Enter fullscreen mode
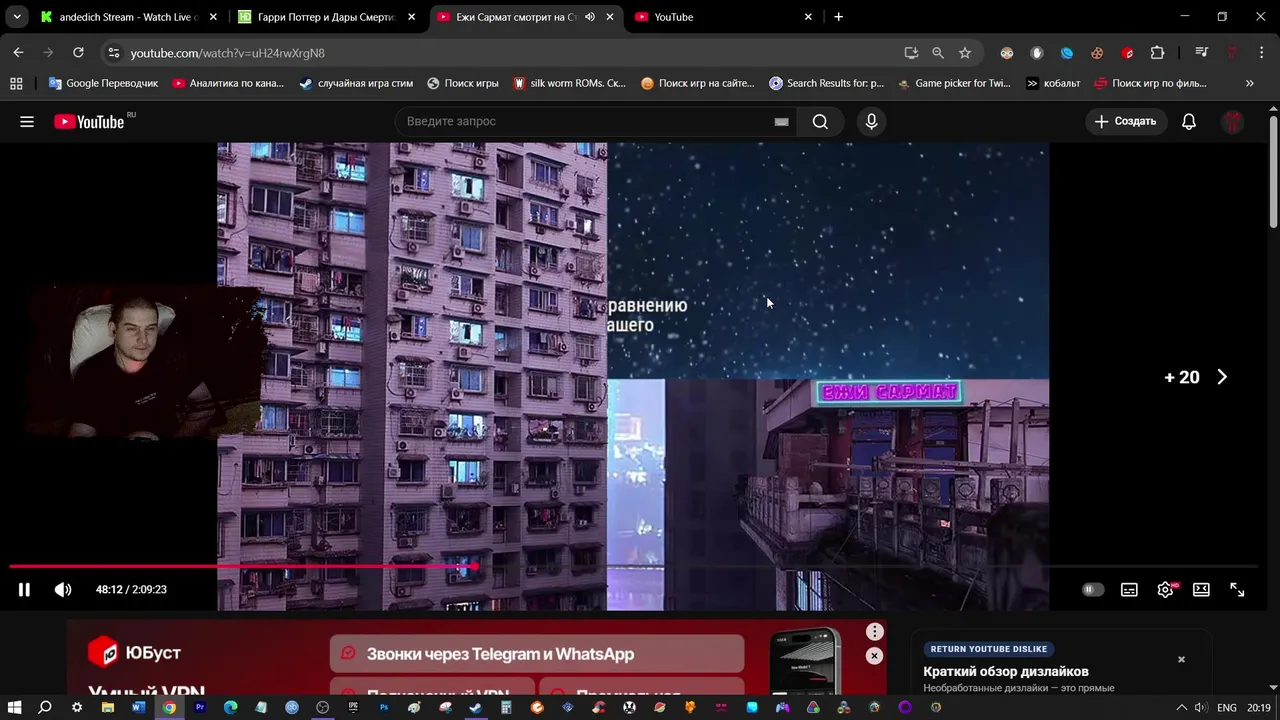1280x720 pixels. coord(1237,590)
